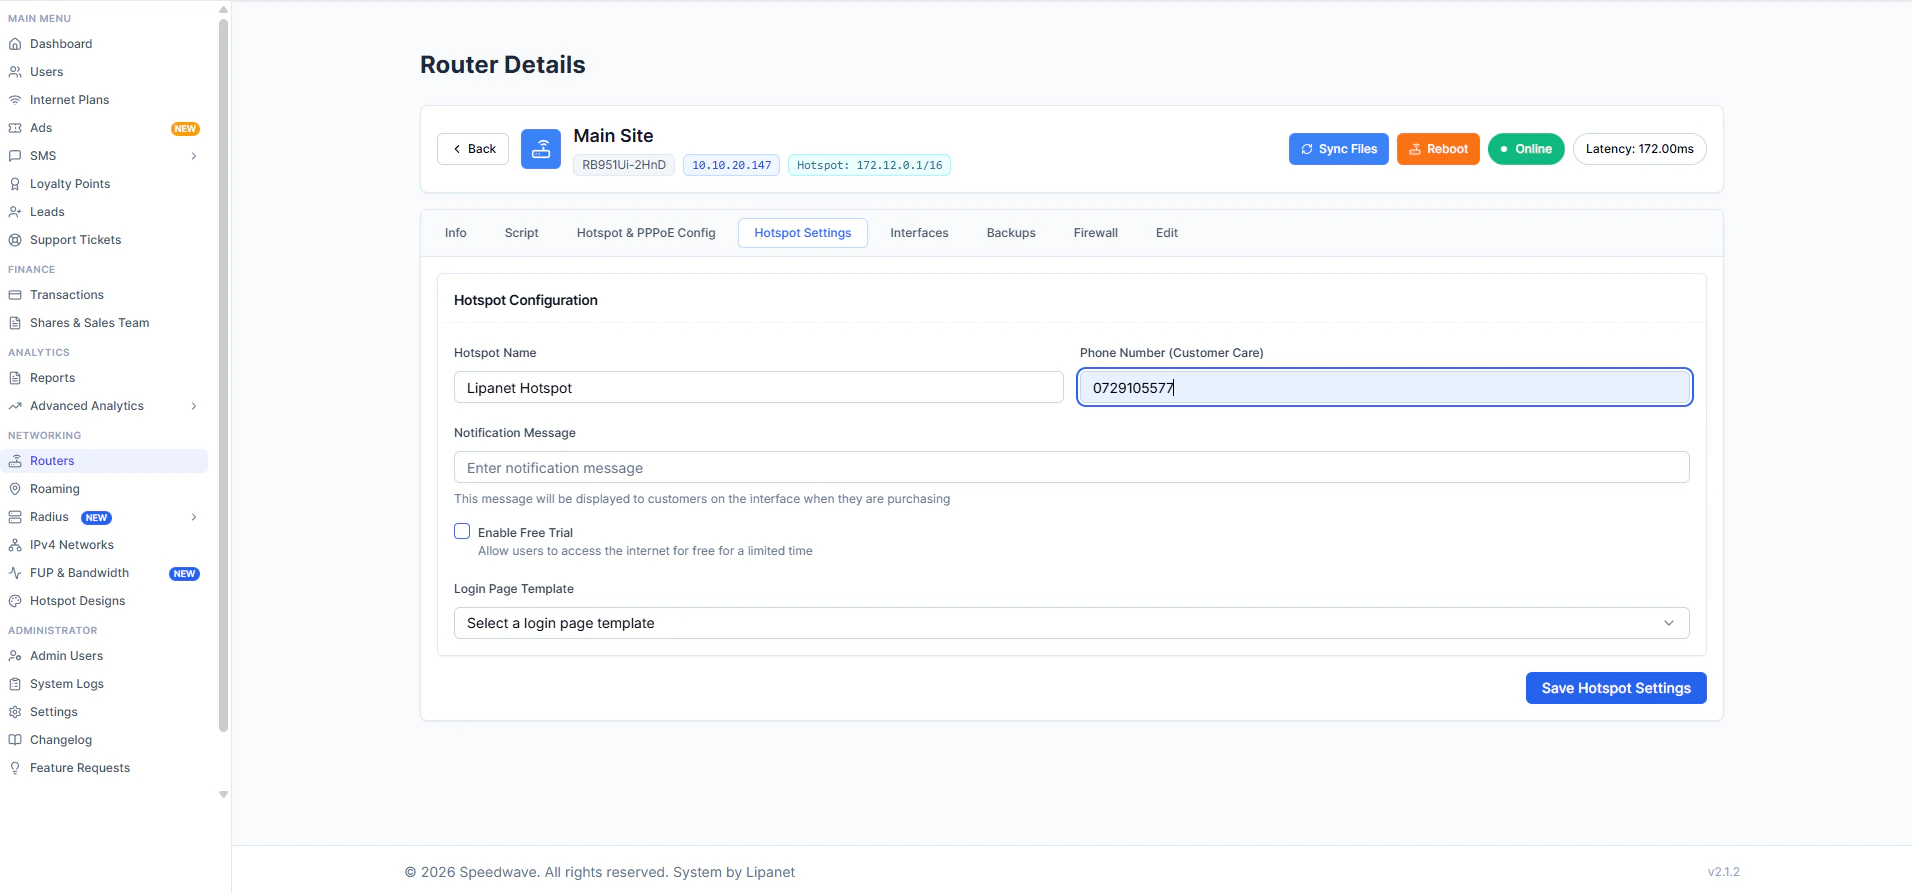Image resolution: width=1912 pixels, height=893 pixels.
Task: Click the NEW badge beside FUP & Bandwidth
Action: [185, 574]
